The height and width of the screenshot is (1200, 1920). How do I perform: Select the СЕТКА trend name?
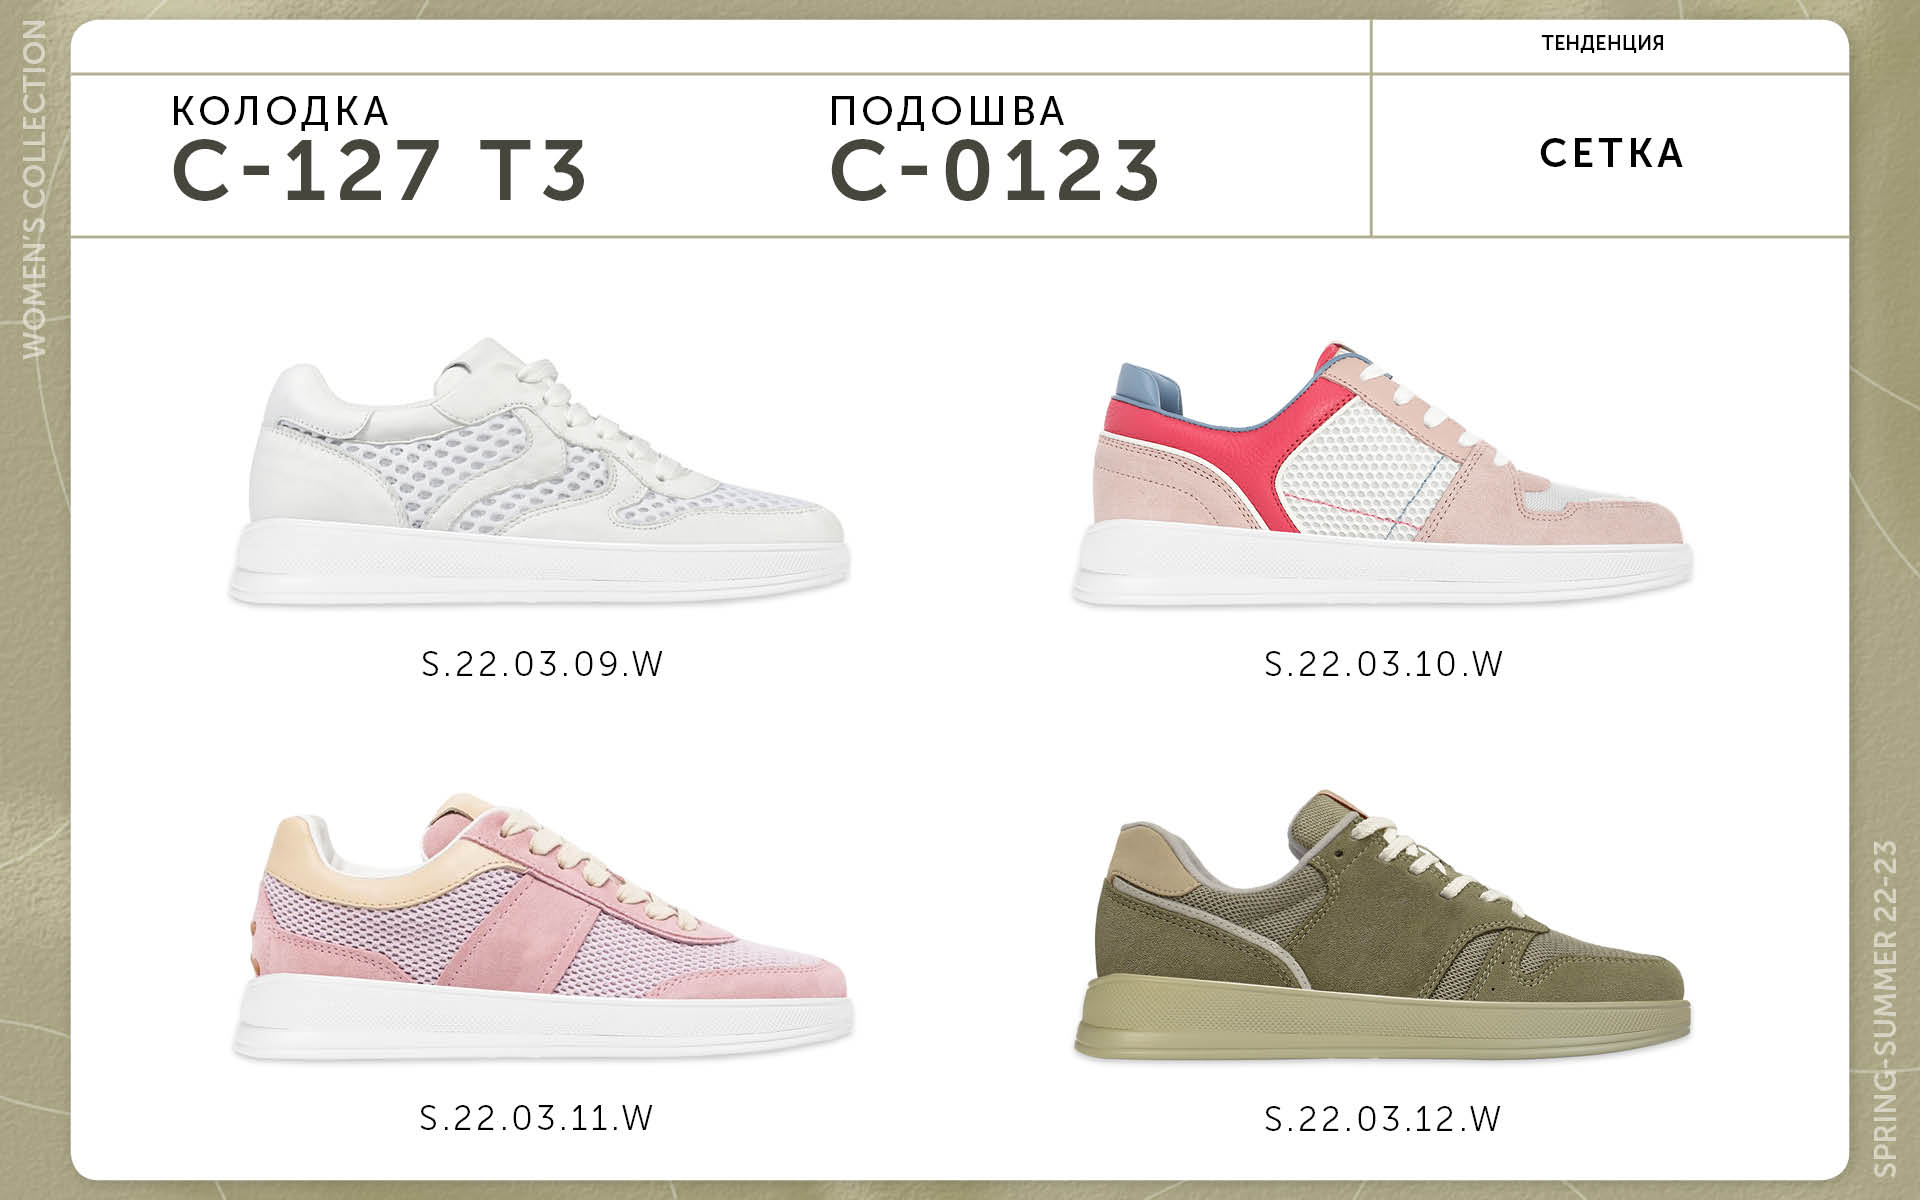(1612, 153)
